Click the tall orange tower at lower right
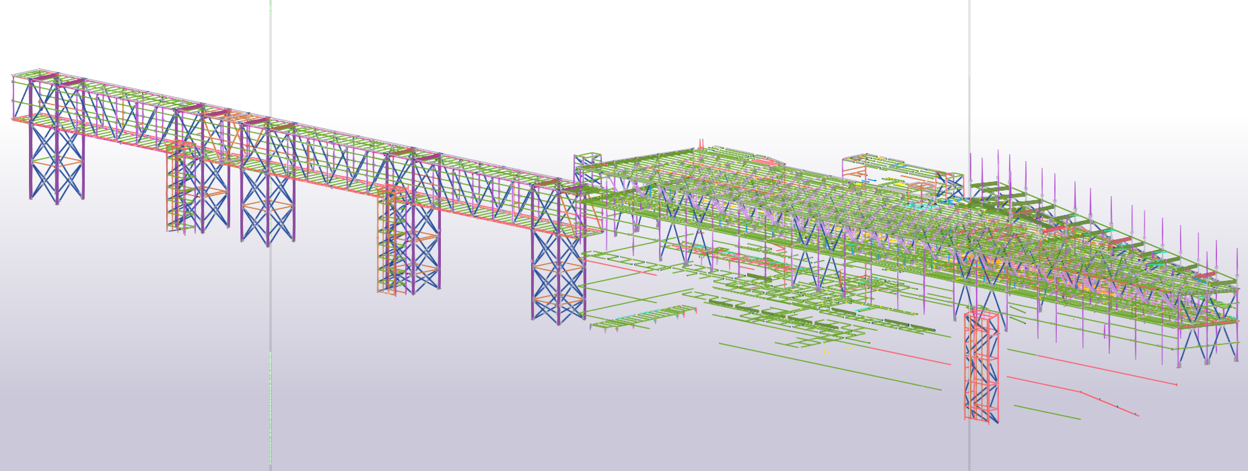This screenshot has width=1248, height=471. tap(981, 366)
